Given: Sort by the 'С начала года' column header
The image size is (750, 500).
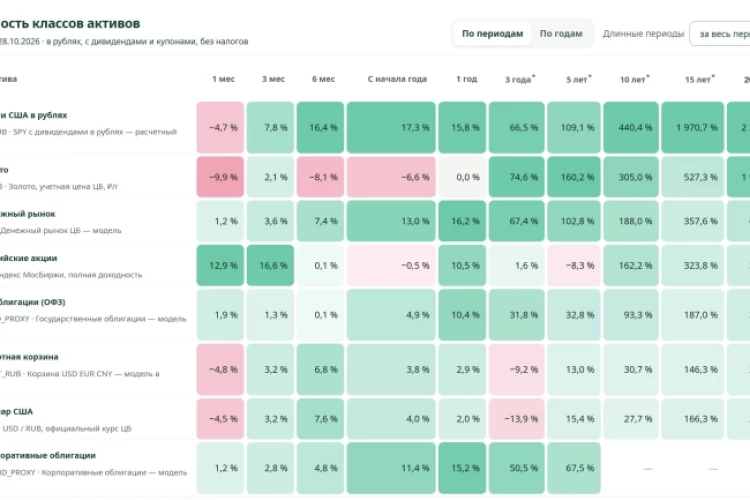Looking at the screenshot, I should pos(397,79).
